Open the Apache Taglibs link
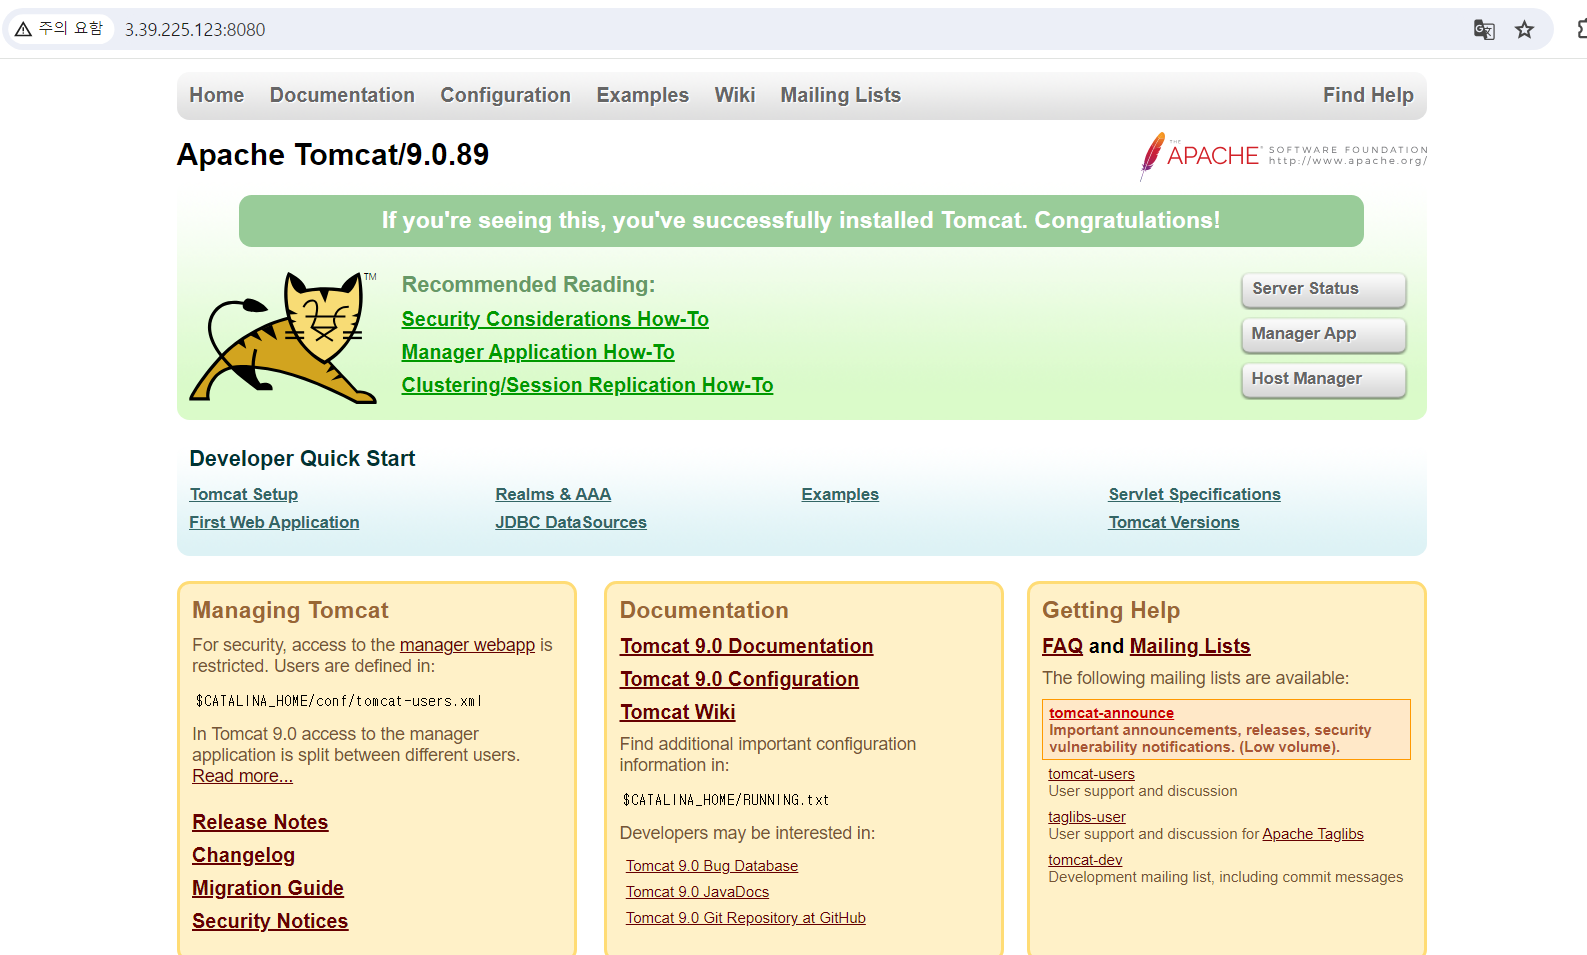This screenshot has width=1587, height=955. (x=1312, y=834)
